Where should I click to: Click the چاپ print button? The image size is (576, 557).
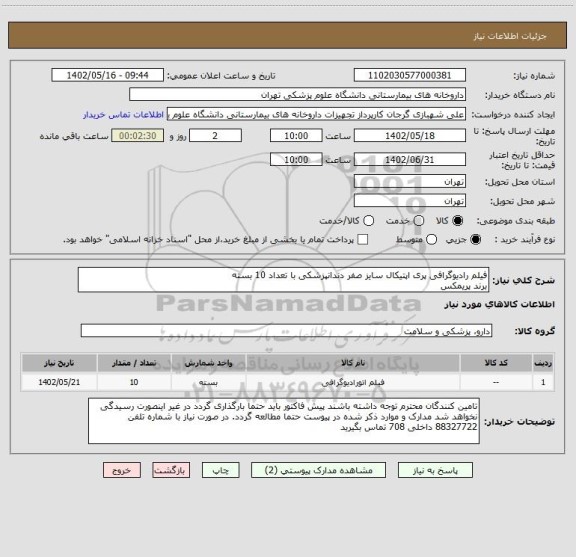pyautogui.click(x=221, y=470)
